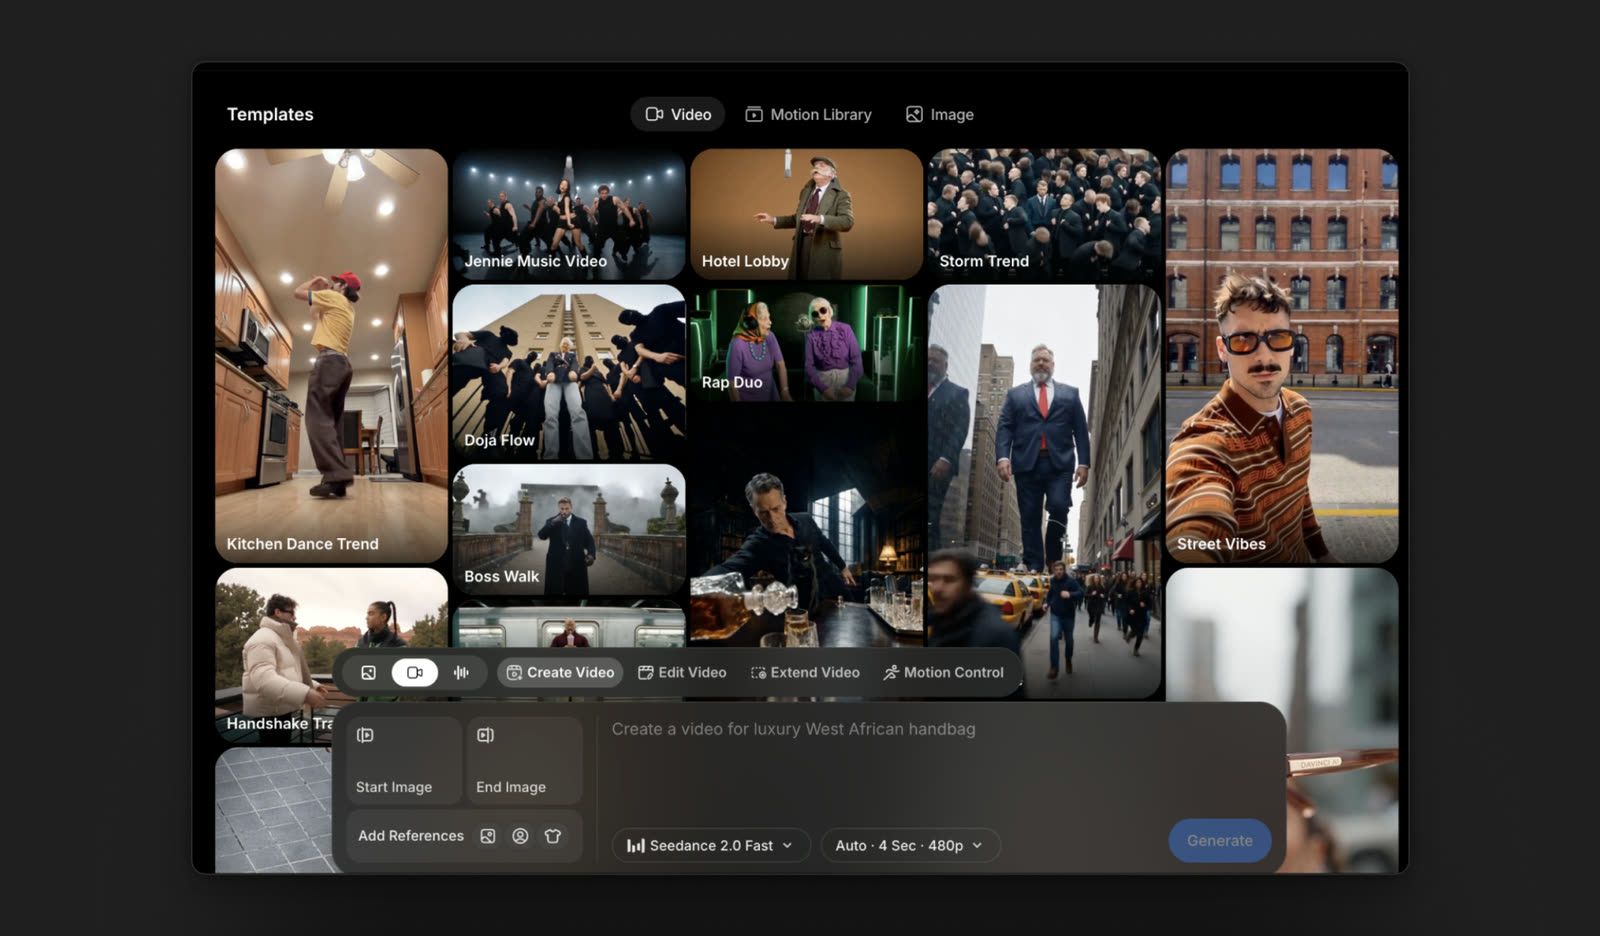Open the Auto 4 Sec 480p settings dropdown
Viewport: 1600px width, 936px height.
[909, 845]
